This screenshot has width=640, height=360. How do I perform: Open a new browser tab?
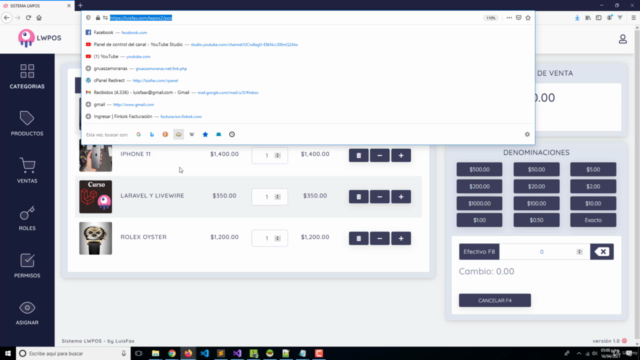click(x=80, y=5)
